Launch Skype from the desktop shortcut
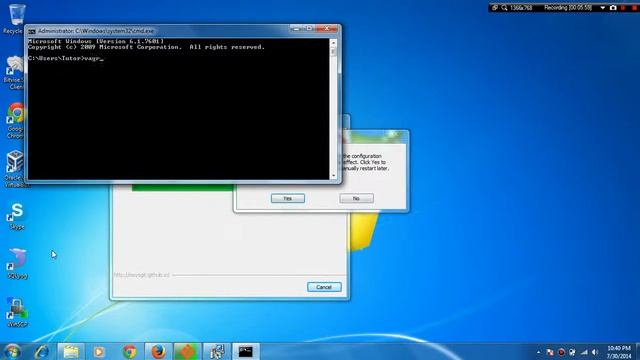640x360 pixels. 16,216
